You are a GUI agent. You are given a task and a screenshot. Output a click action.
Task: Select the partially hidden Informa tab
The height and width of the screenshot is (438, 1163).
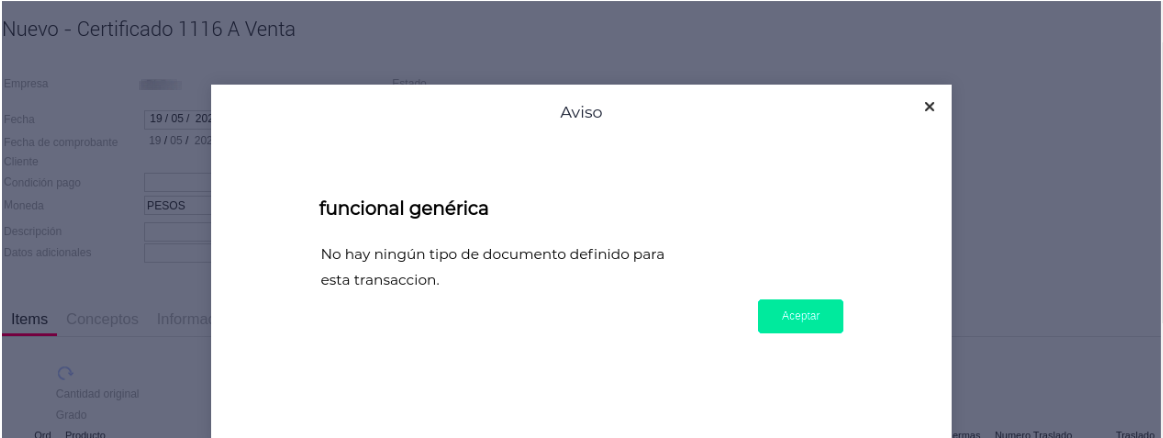pyautogui.click(x=183, y=319)
